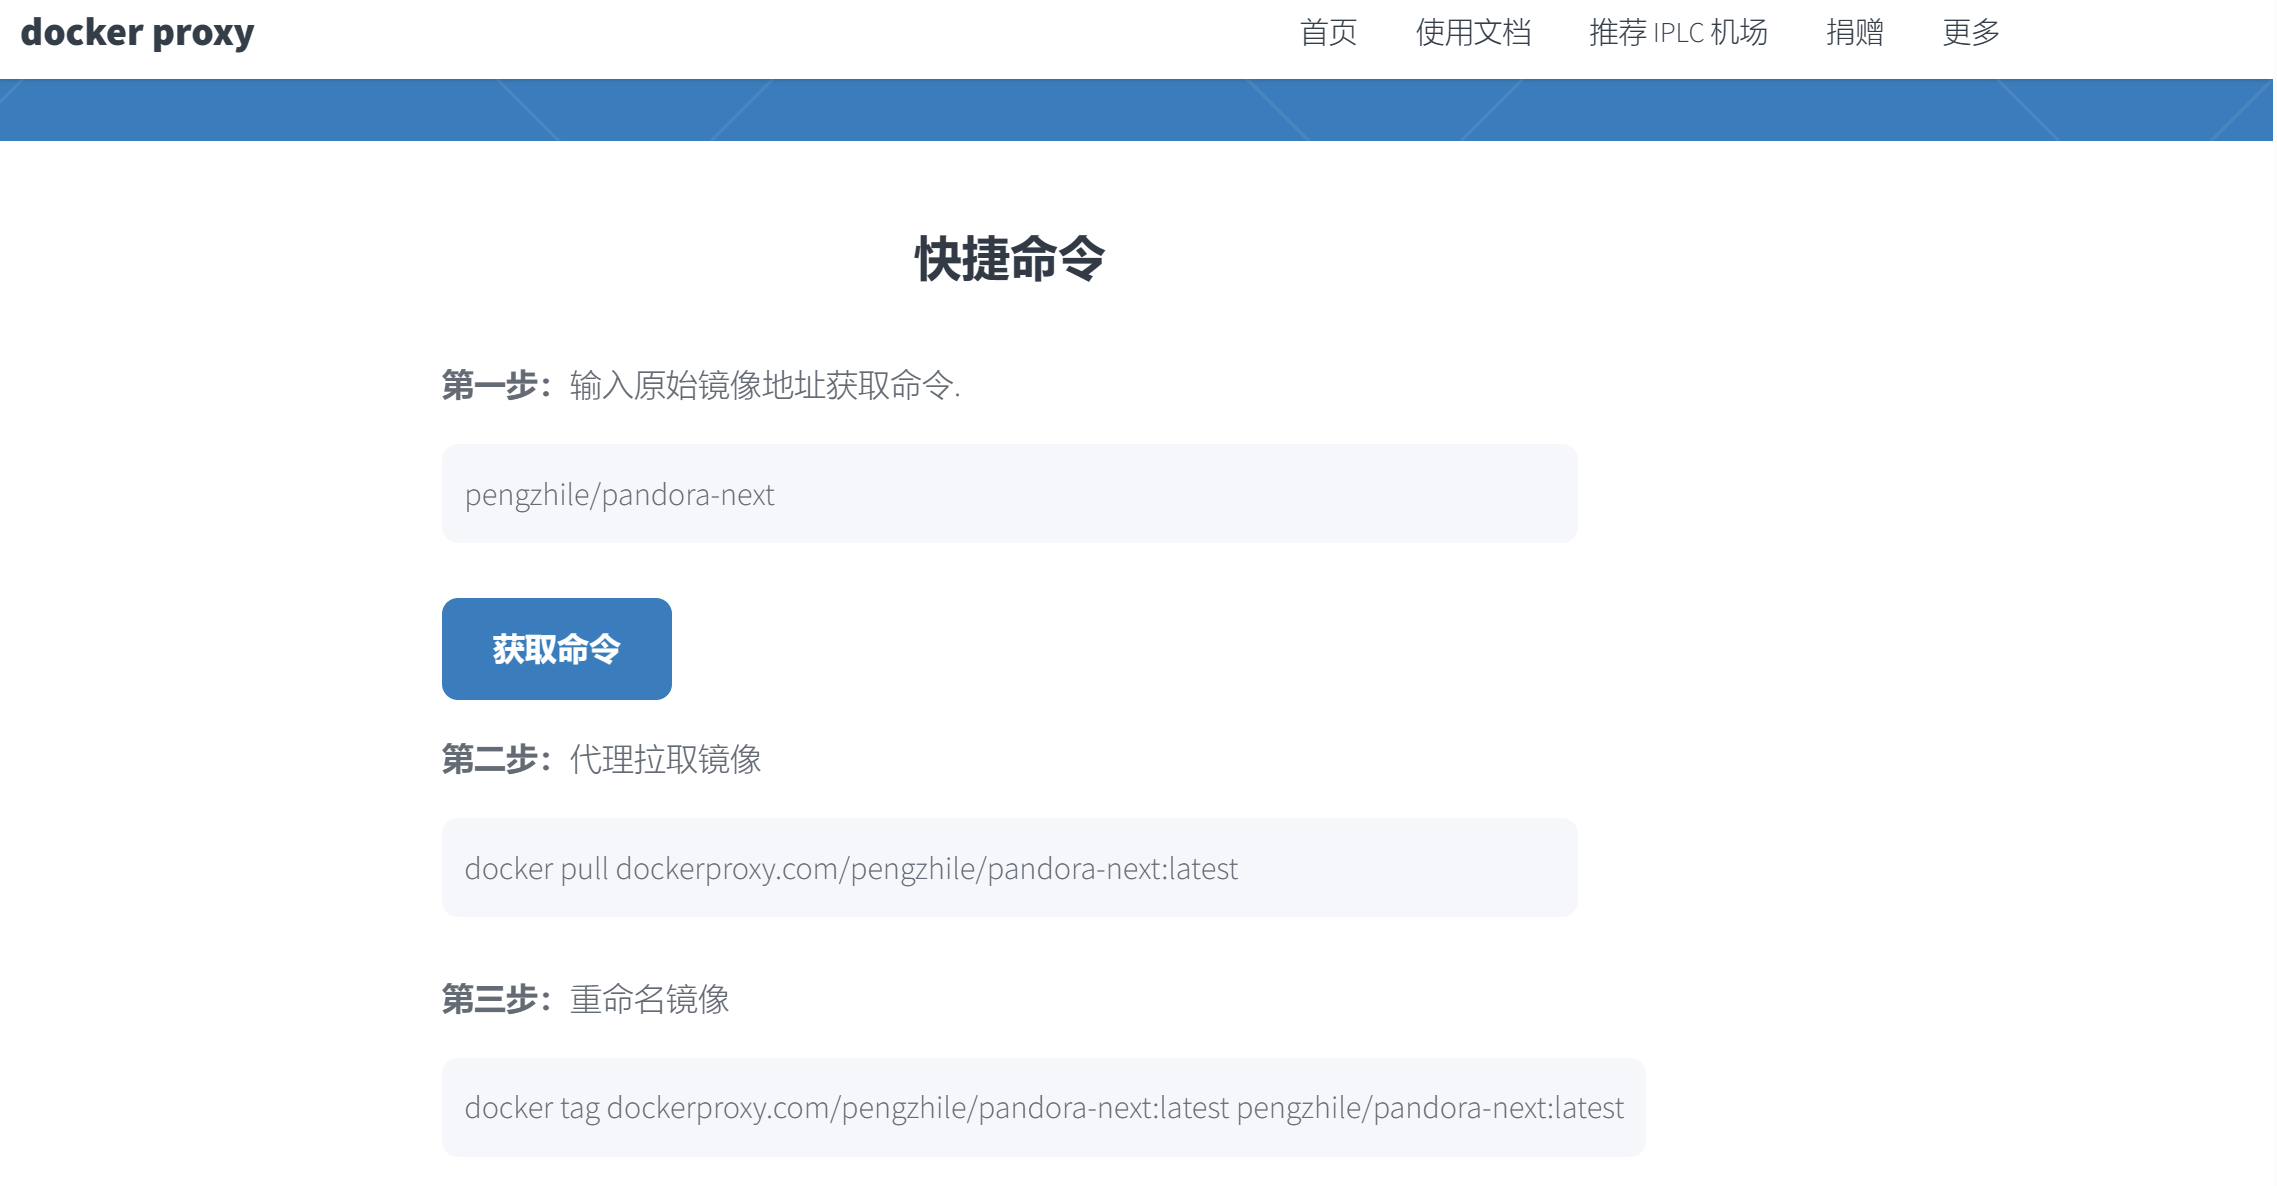Click the 快捷命令 page heading
2277x1186 pixels.
point(1010,260)
